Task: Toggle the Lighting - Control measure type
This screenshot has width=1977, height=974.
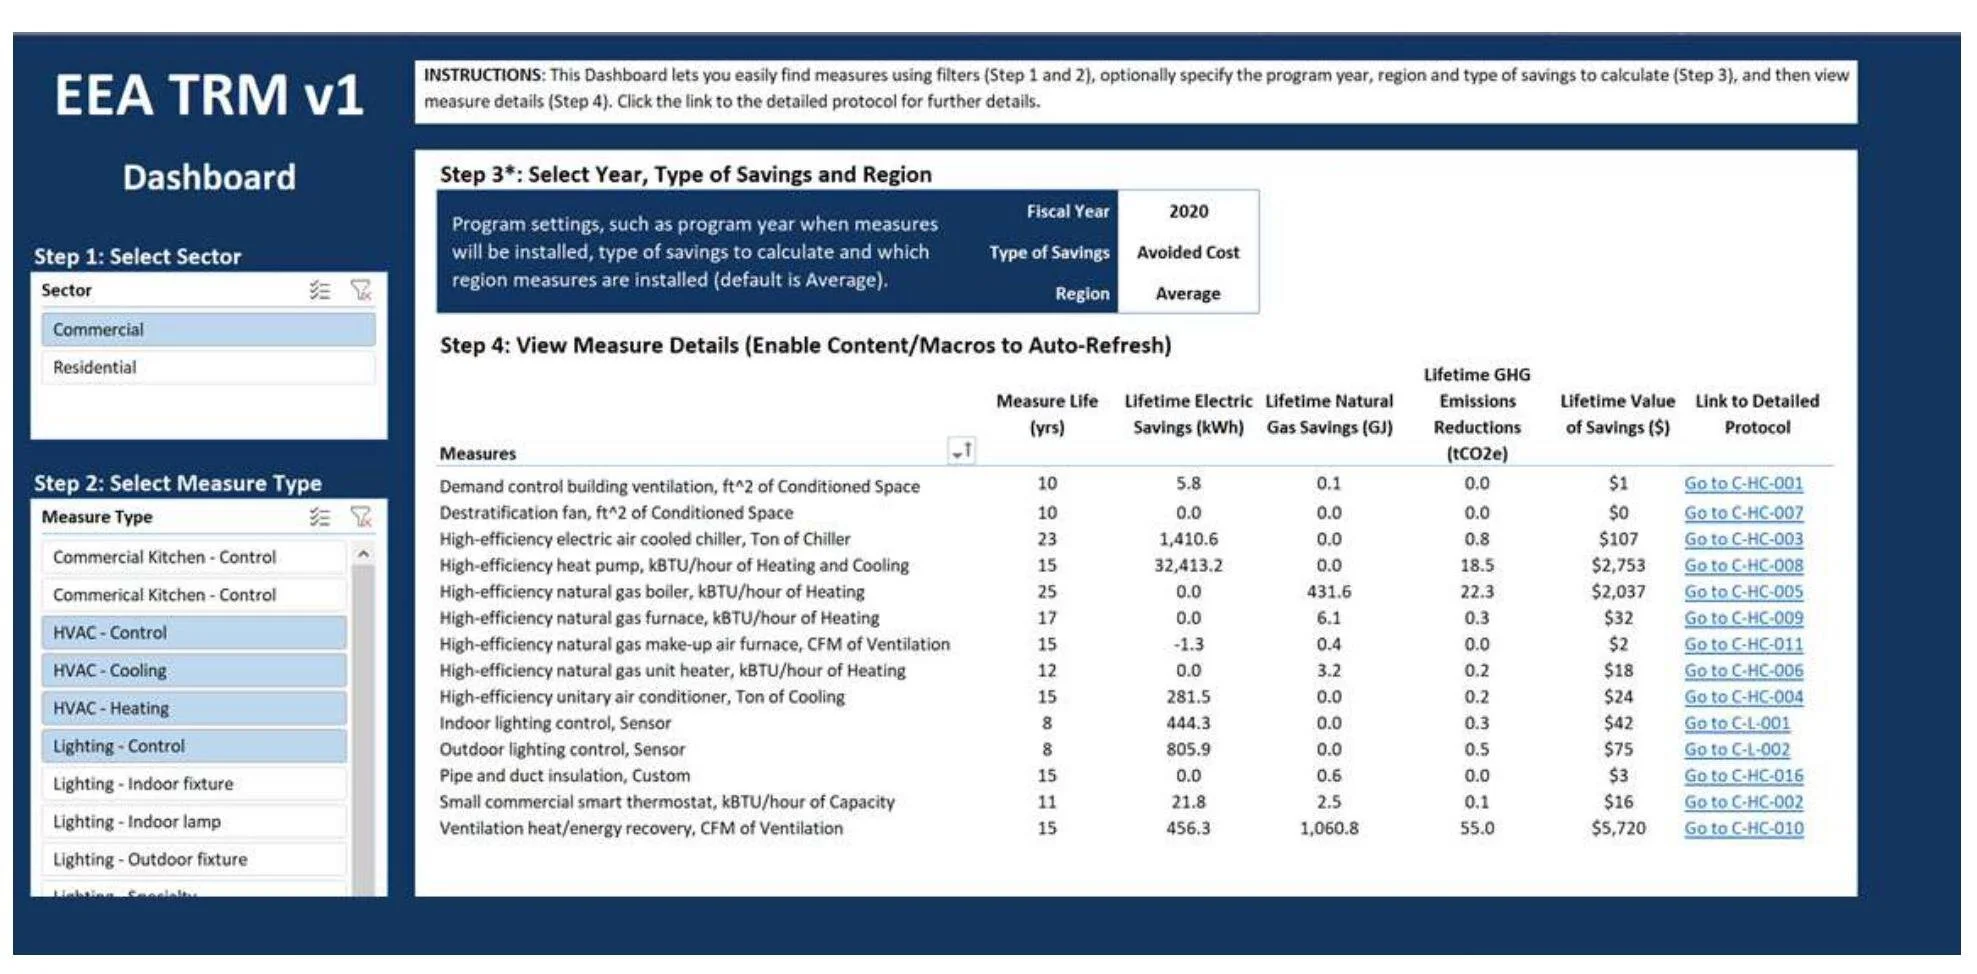Action: pyautogui.click(x=194, y=747)
